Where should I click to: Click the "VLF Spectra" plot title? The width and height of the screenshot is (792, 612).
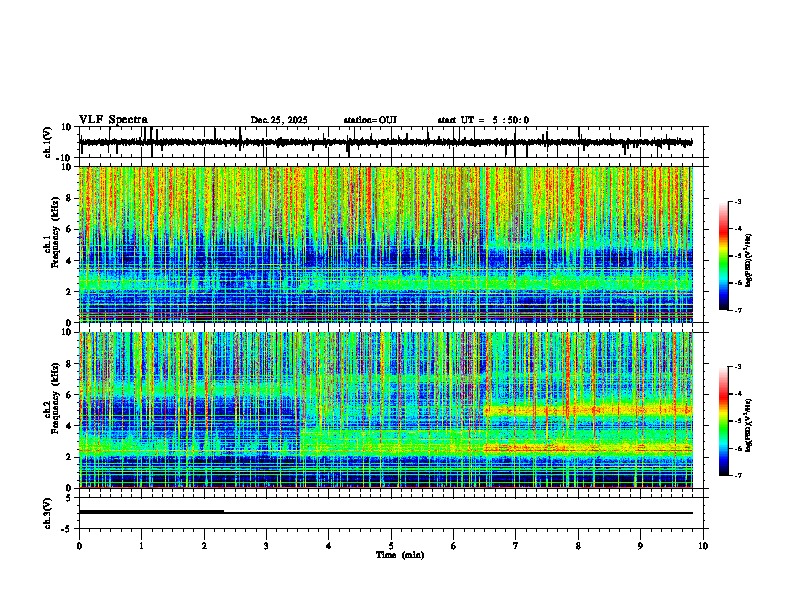coord(113,120)
